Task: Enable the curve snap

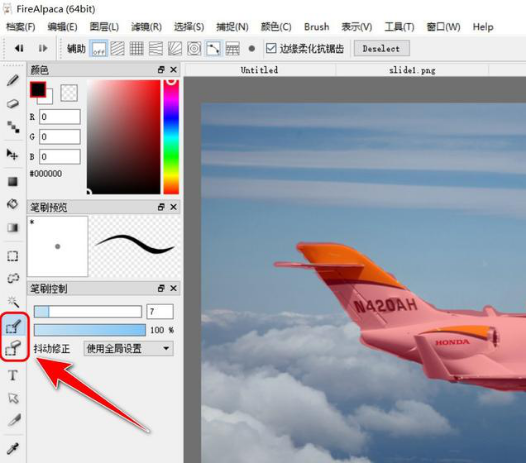Action: (213, 49)
